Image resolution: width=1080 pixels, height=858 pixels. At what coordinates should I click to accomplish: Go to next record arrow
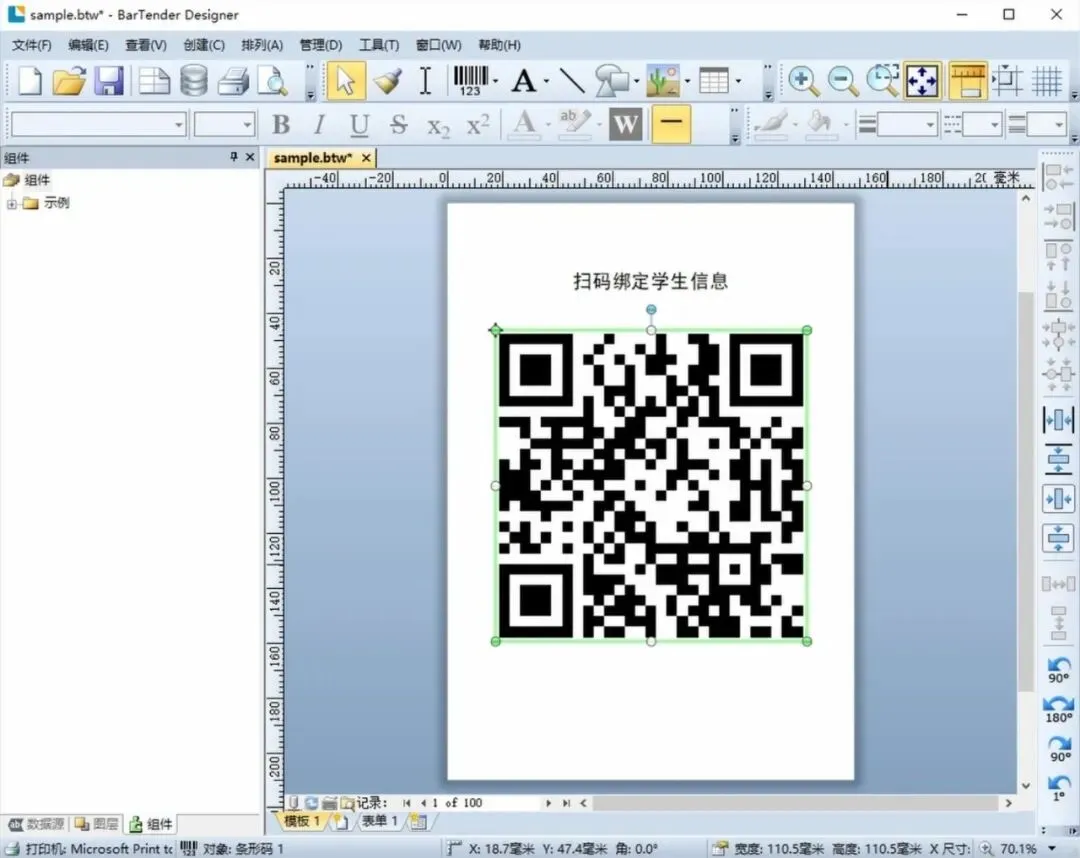[x=548, y=803]
